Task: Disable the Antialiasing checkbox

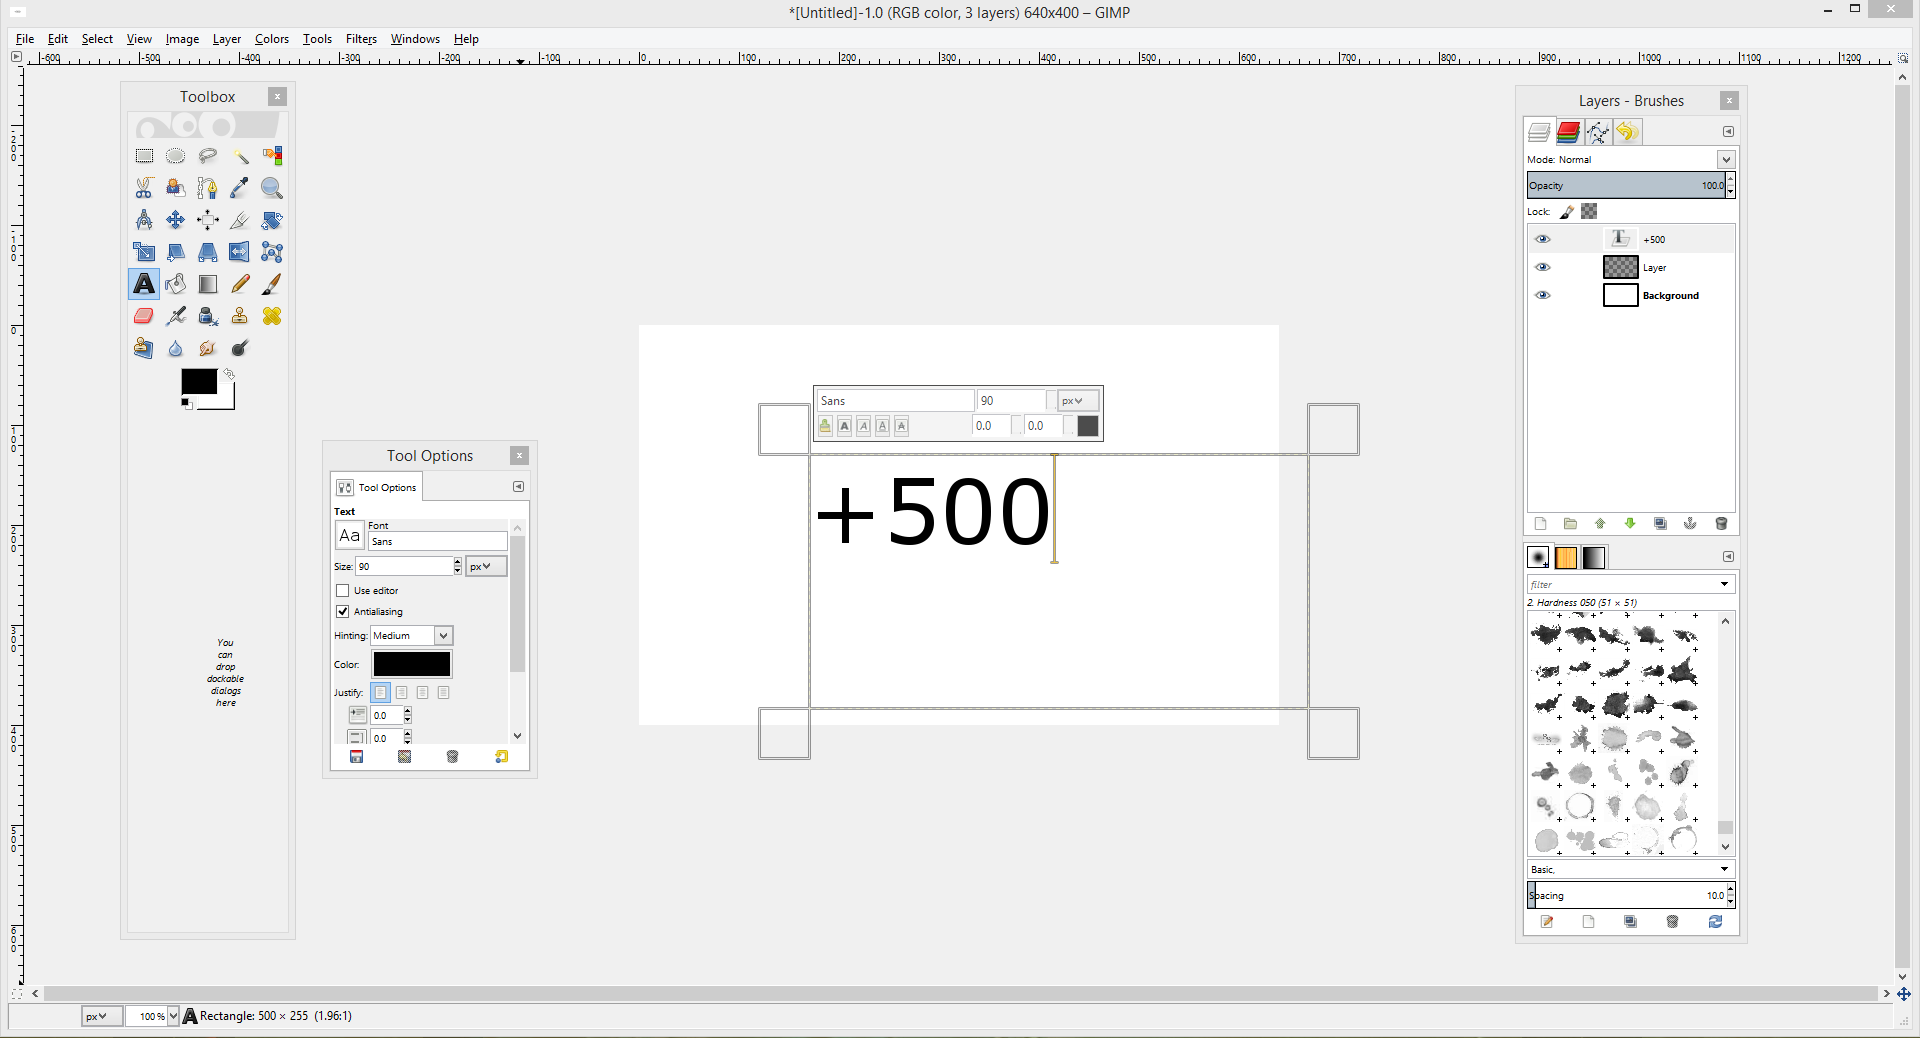Action: click(x=343, y=612)
